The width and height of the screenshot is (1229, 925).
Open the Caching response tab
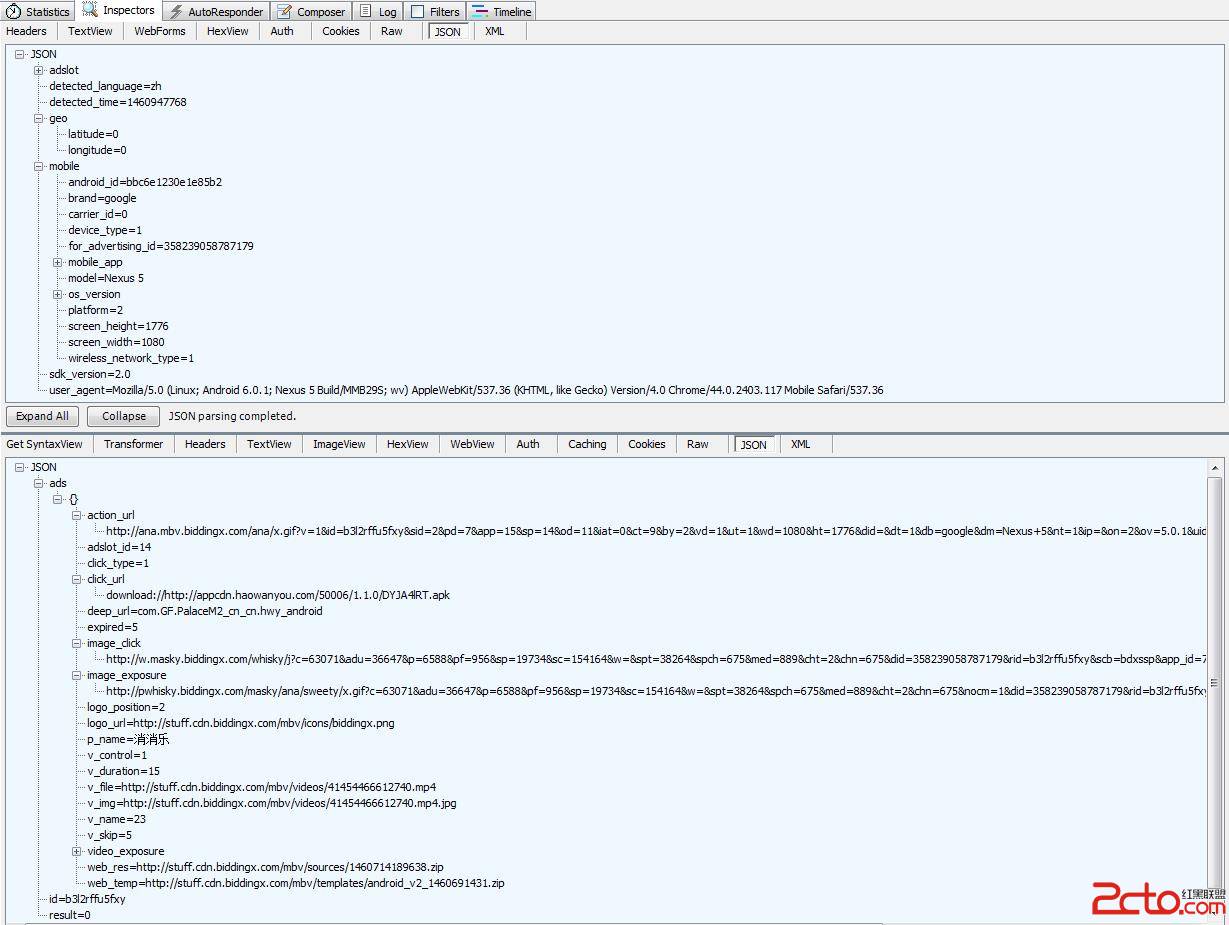coord(587,444)
